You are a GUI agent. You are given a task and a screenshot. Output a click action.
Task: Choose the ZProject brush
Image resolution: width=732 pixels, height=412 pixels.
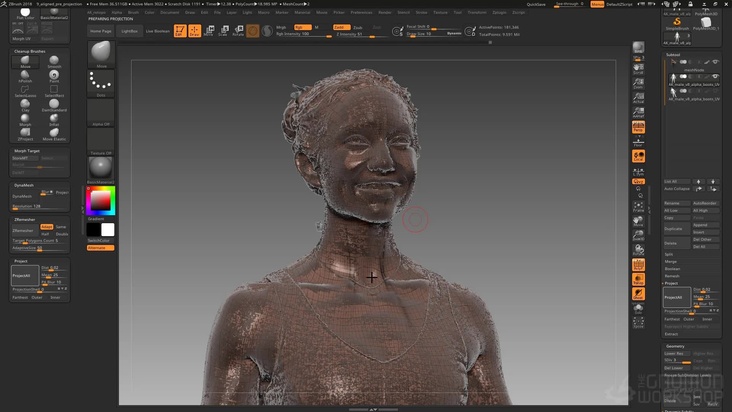tap(25, 134)
